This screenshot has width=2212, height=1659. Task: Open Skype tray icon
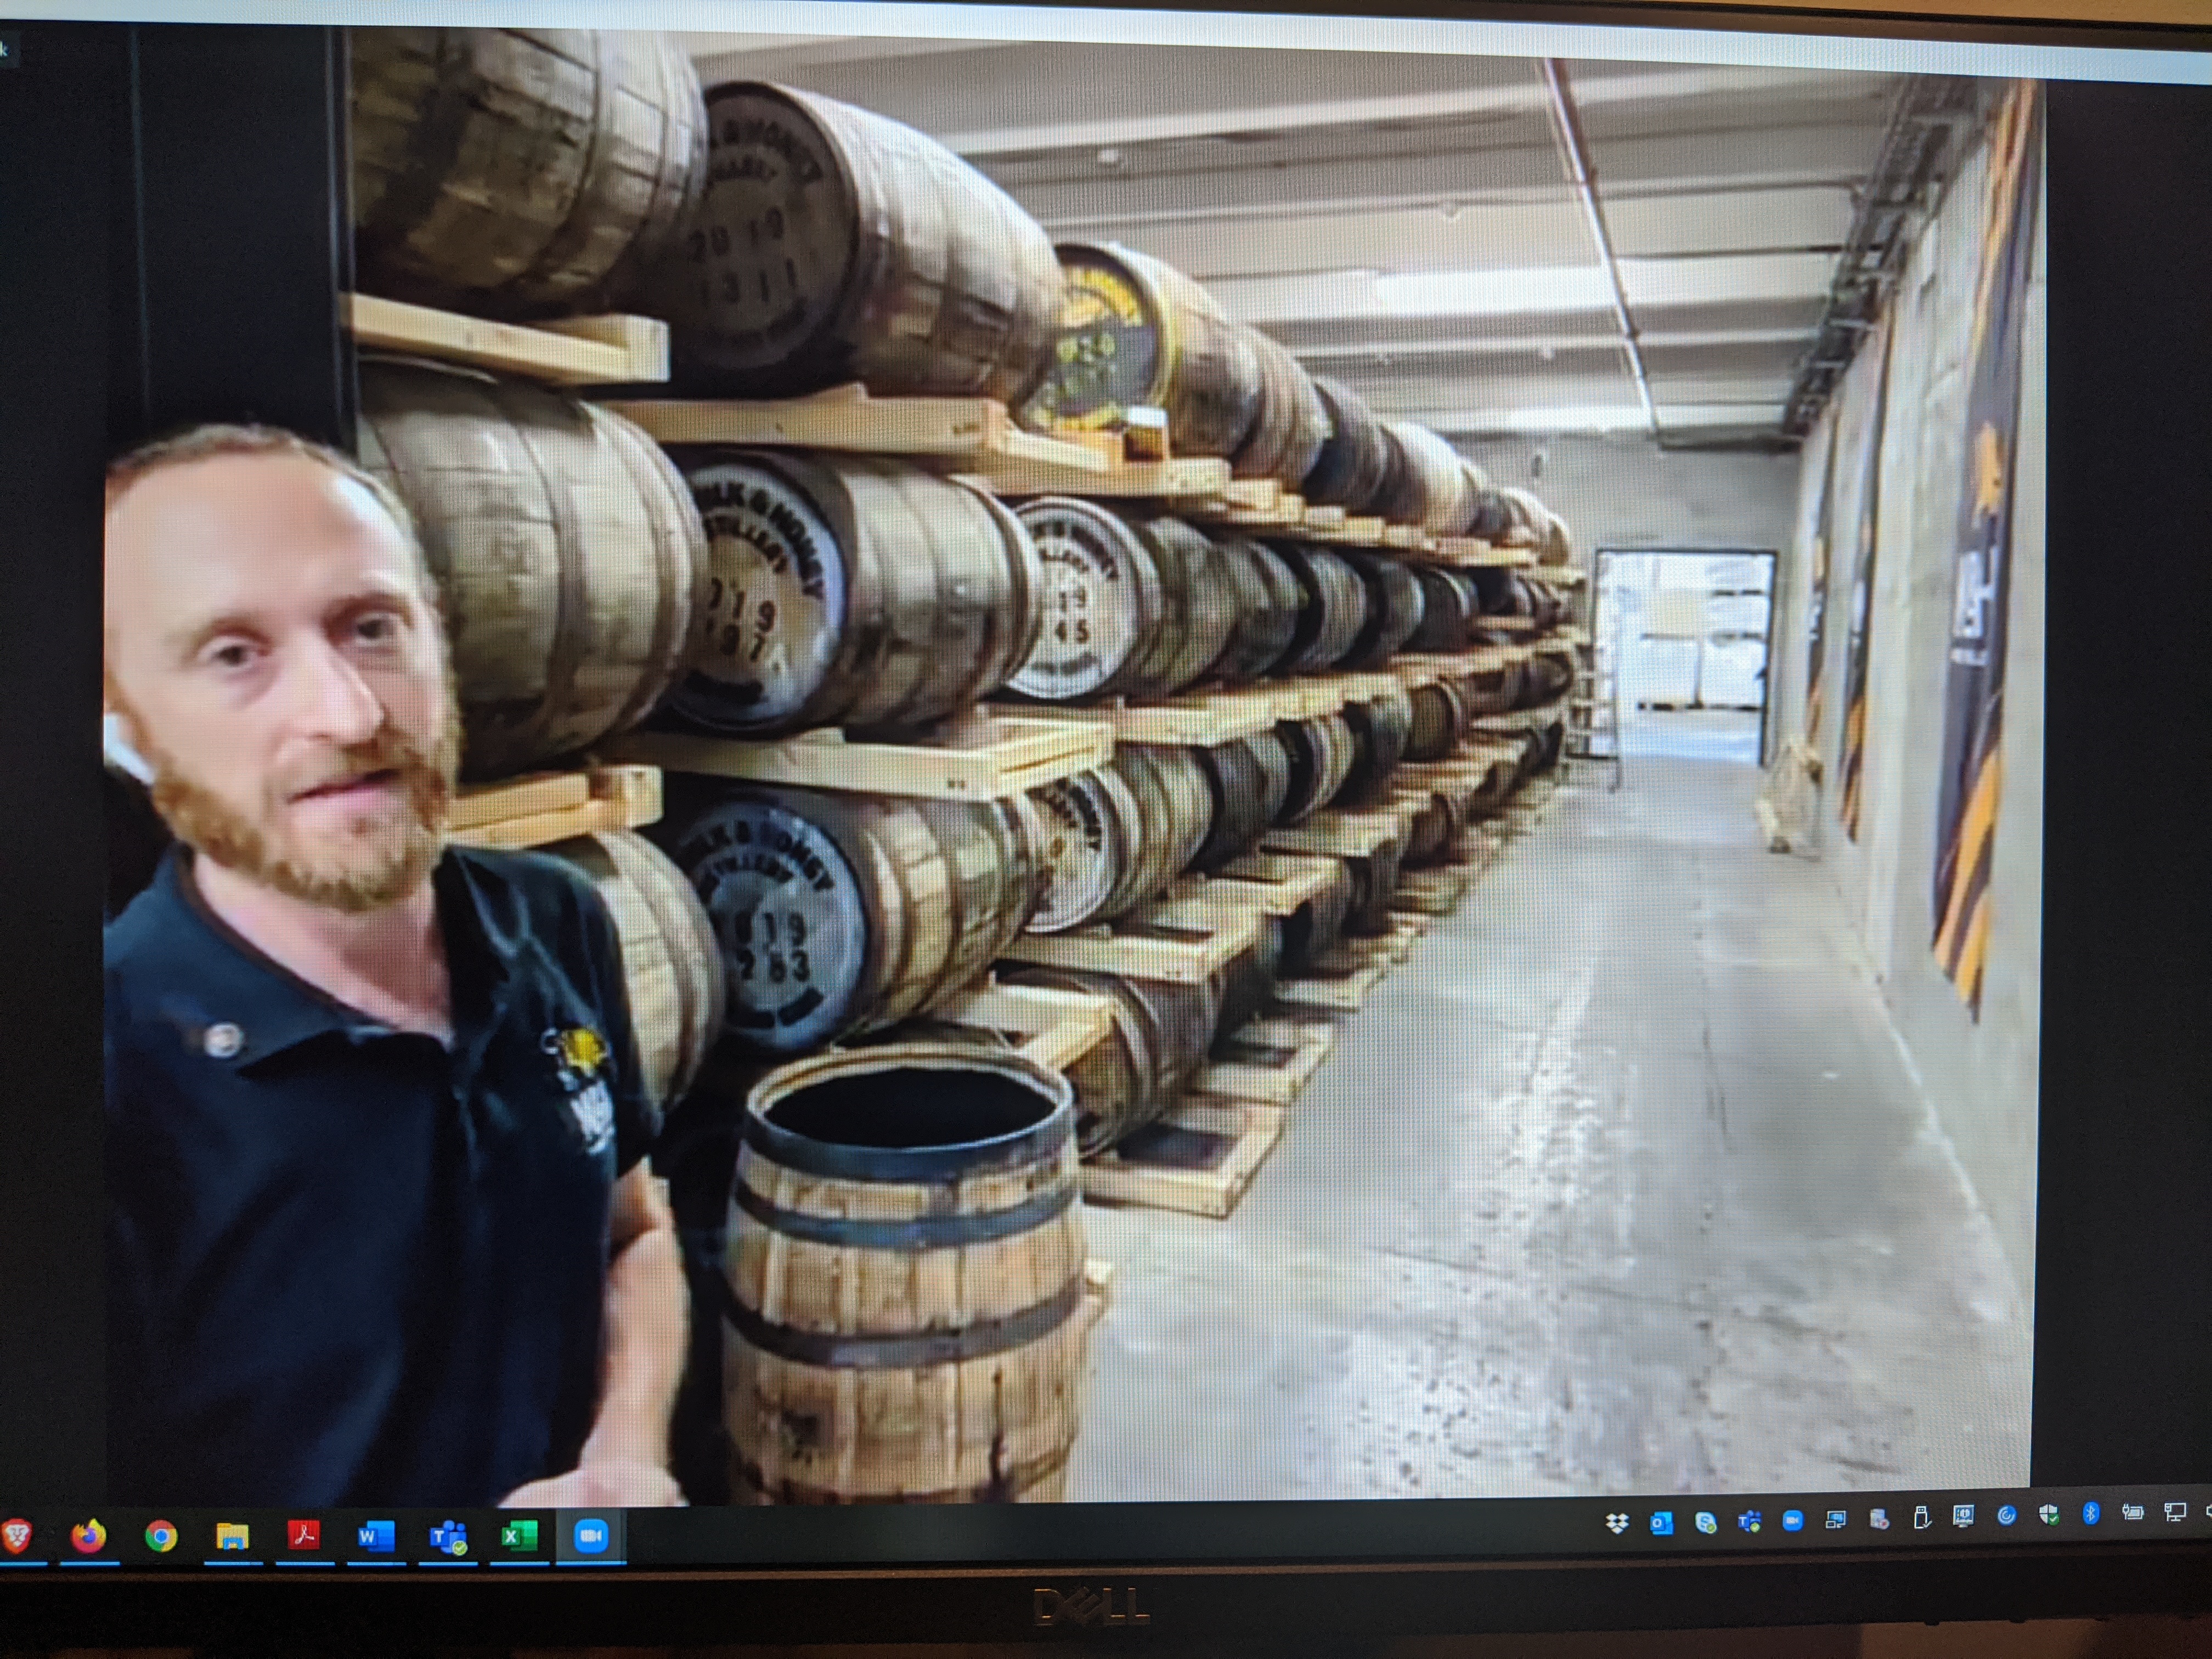[x=1705, y=1522]
